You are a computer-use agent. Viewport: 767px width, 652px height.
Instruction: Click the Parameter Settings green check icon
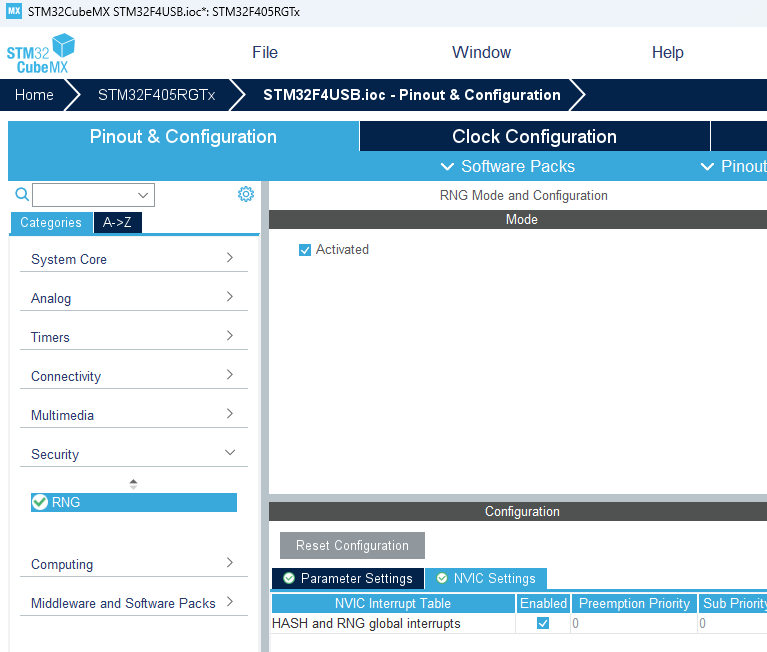[289, 578]
